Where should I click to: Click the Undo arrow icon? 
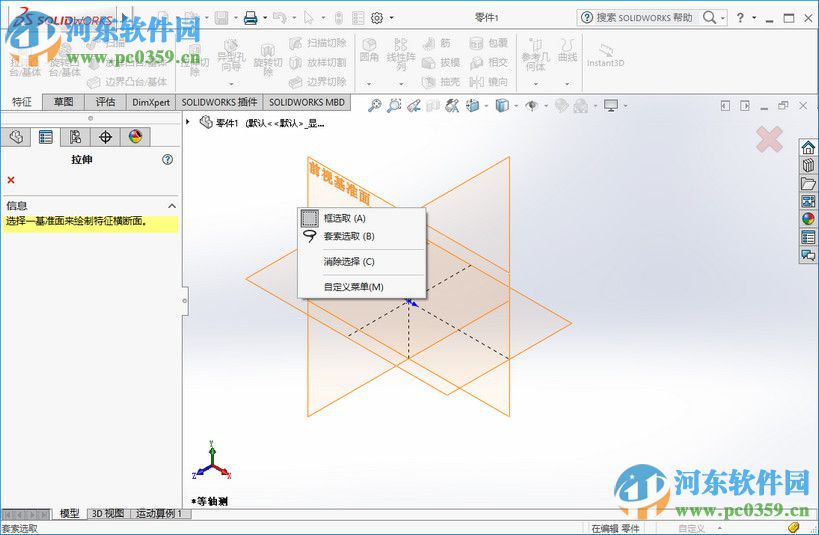279,18
